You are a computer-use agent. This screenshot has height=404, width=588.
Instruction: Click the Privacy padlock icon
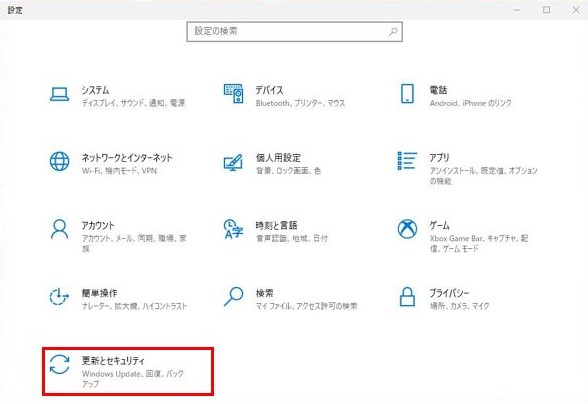[407, 297]
